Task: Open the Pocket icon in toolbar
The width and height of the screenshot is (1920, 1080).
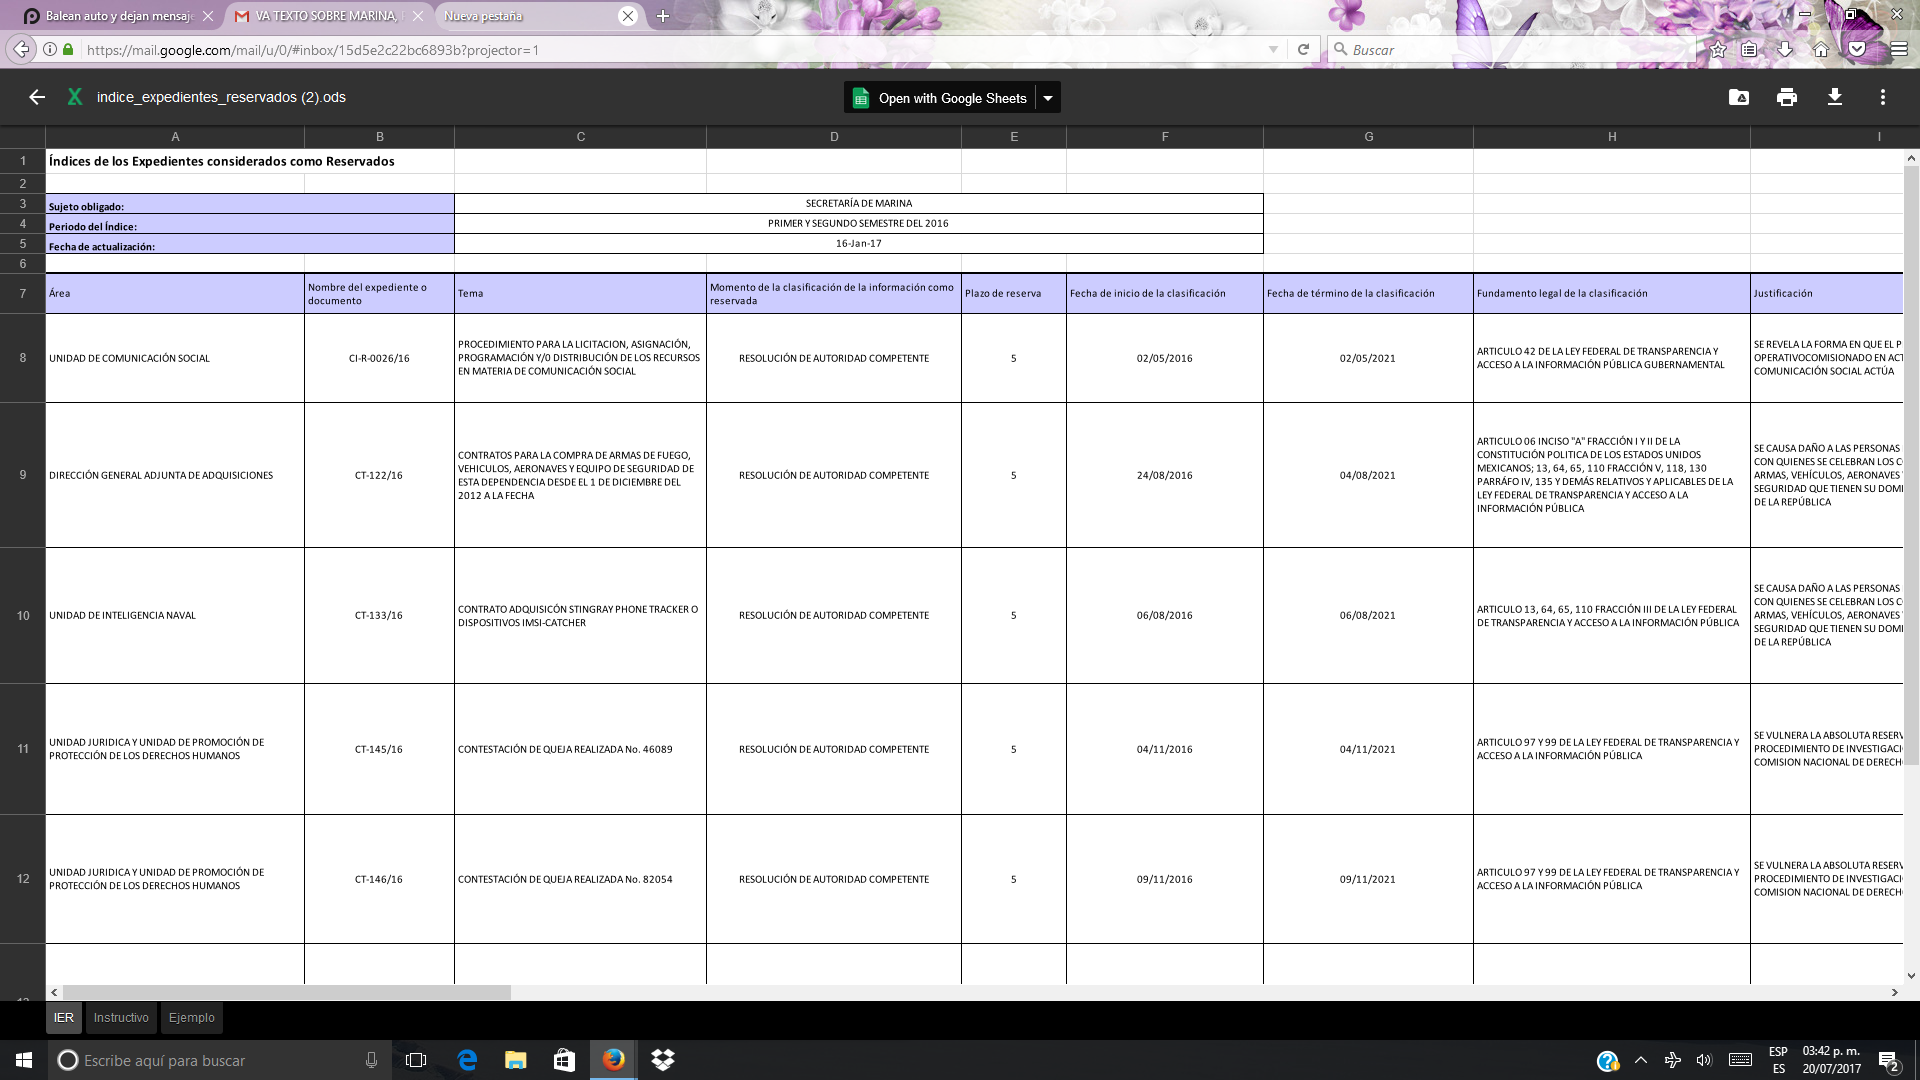Action: tap(1857, 49)
